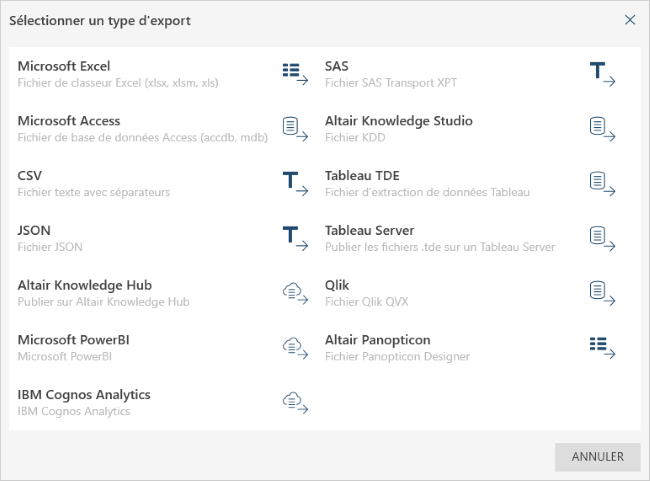Viewport: 650px width, 481px height.
Task: Click the Microsoft Excel table export icon
Action: click(x=294, y=73)
